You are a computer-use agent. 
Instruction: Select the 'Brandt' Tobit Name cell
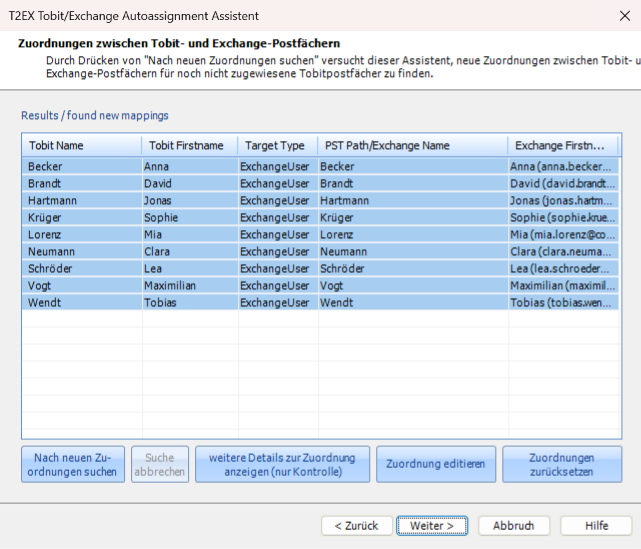click(82, 184)
